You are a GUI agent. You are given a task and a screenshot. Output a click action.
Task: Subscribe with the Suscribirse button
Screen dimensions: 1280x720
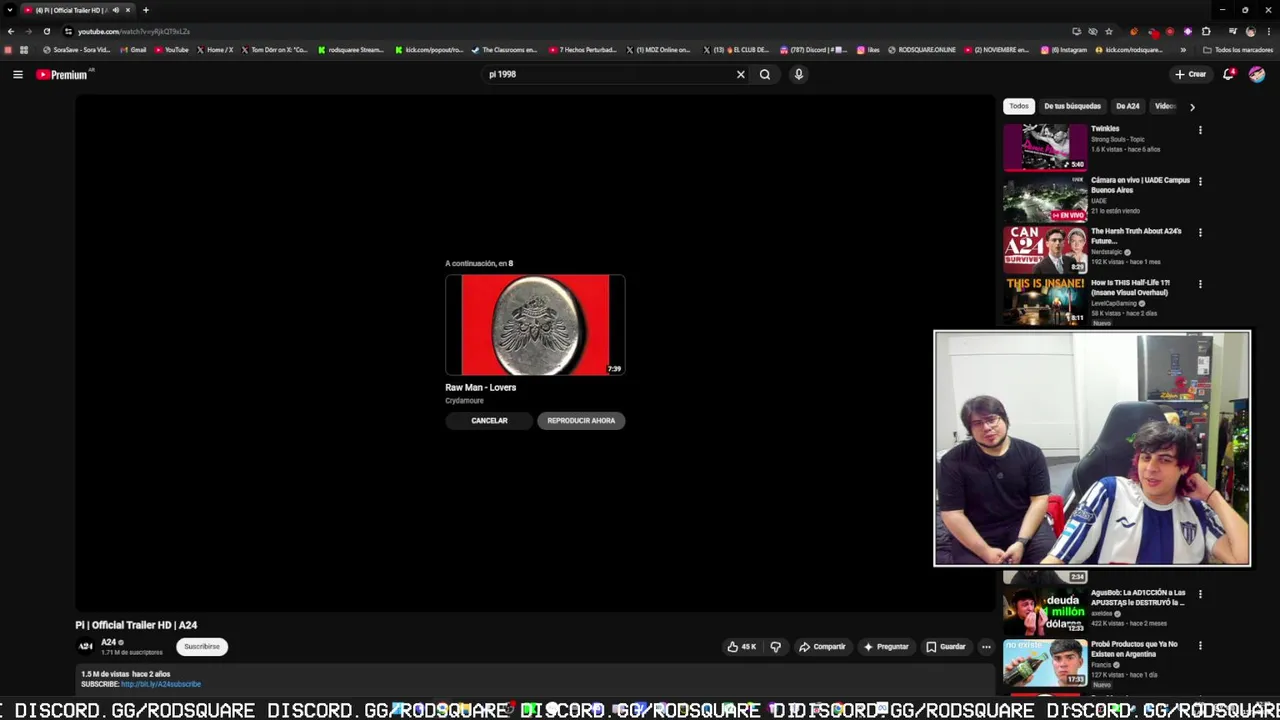pos(202,647)
